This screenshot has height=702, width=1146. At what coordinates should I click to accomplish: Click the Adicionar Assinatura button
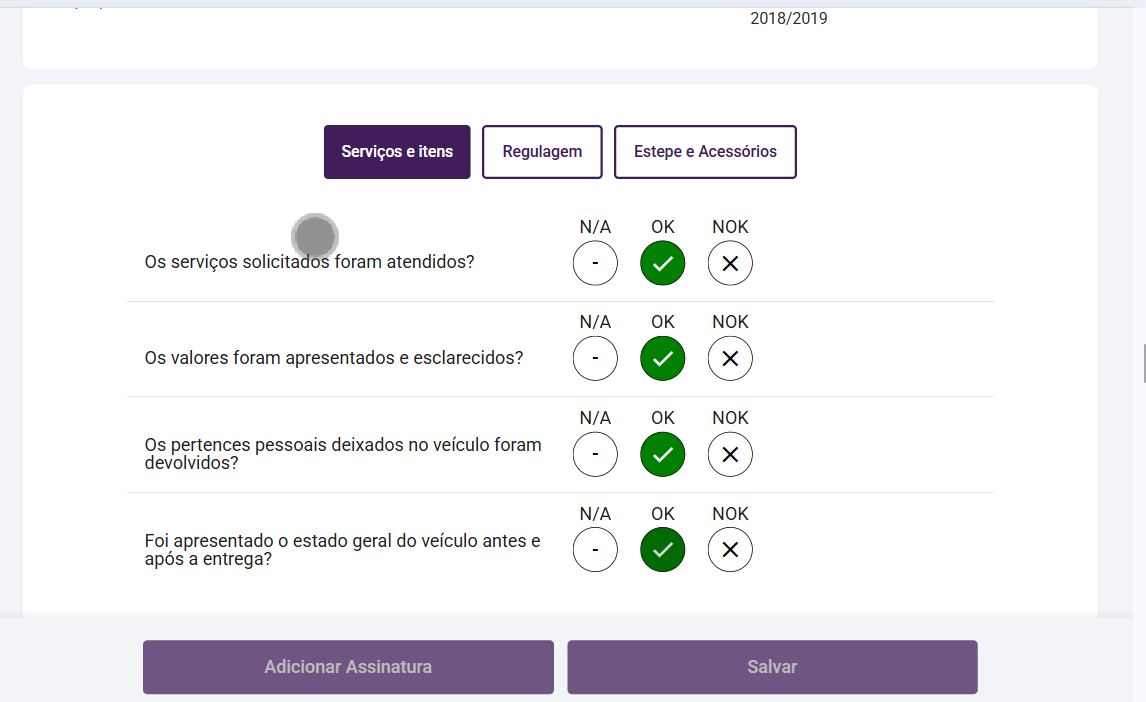[x=348, y=667]
